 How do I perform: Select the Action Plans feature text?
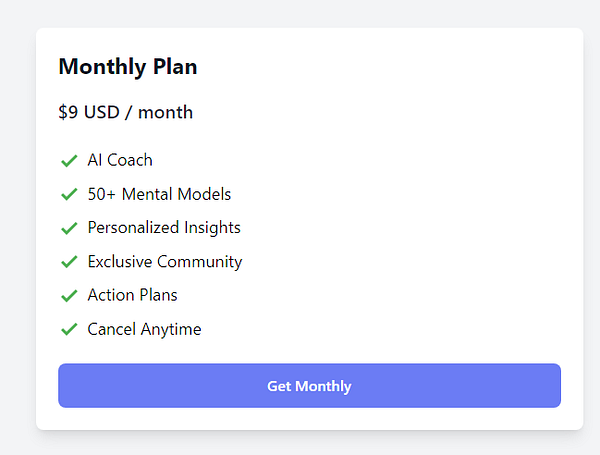[x=132, y=295]
